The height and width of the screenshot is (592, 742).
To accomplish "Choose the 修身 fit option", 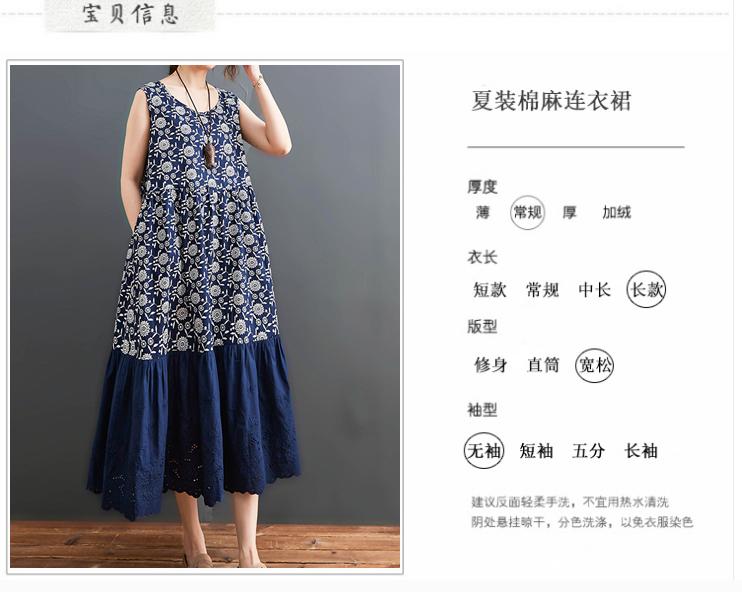I will click(x=491, y=365).
